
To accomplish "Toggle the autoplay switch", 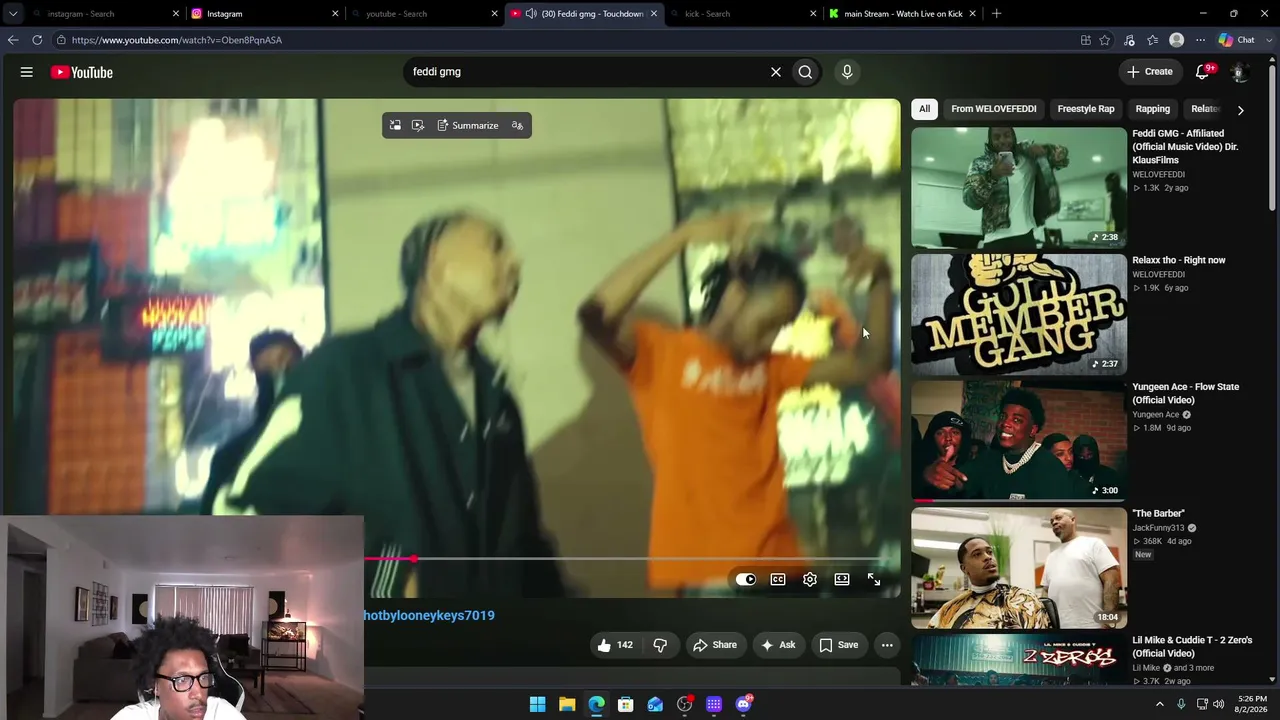I will [746, 579].
